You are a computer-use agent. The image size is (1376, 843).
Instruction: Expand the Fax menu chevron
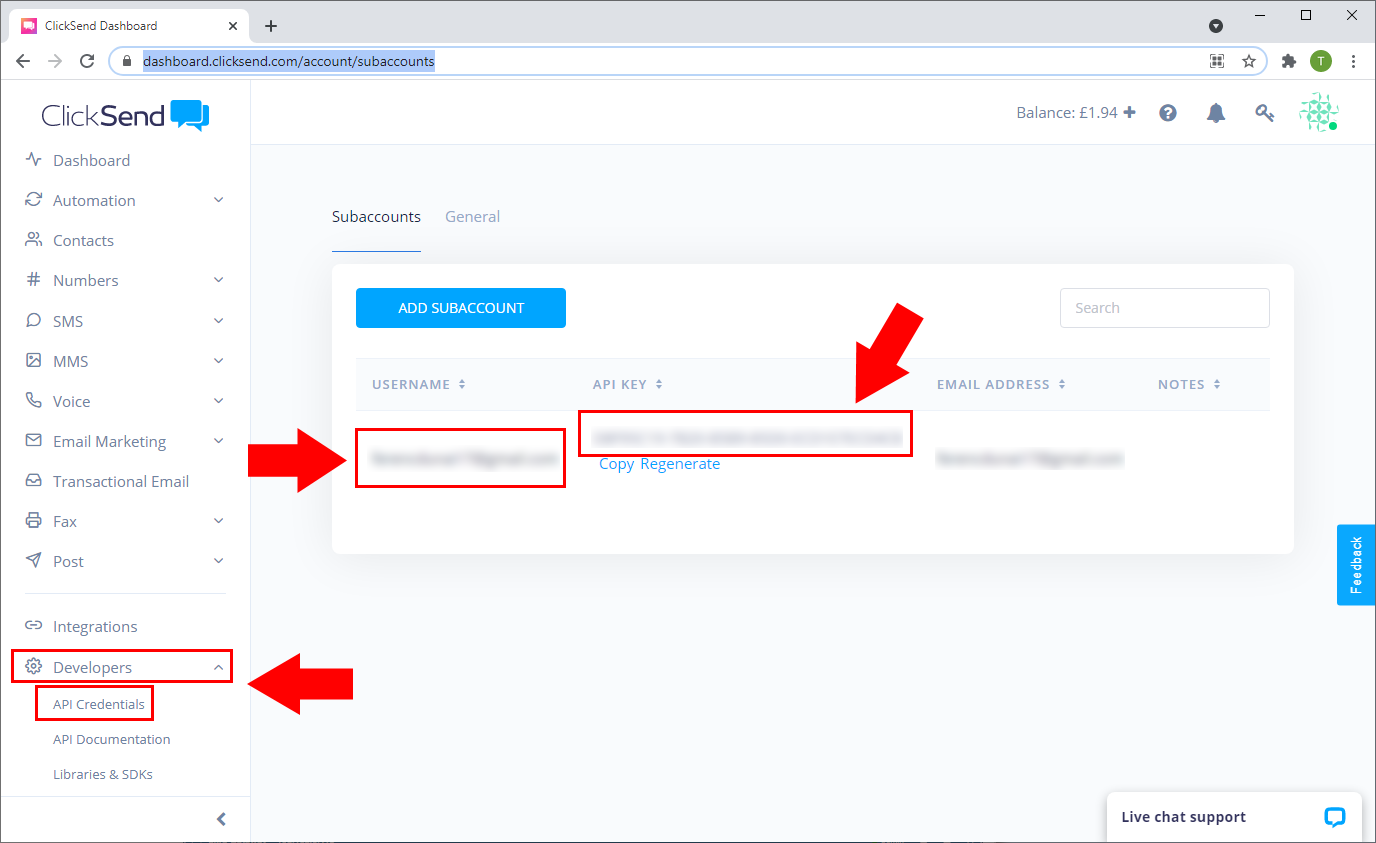point(218,521)
